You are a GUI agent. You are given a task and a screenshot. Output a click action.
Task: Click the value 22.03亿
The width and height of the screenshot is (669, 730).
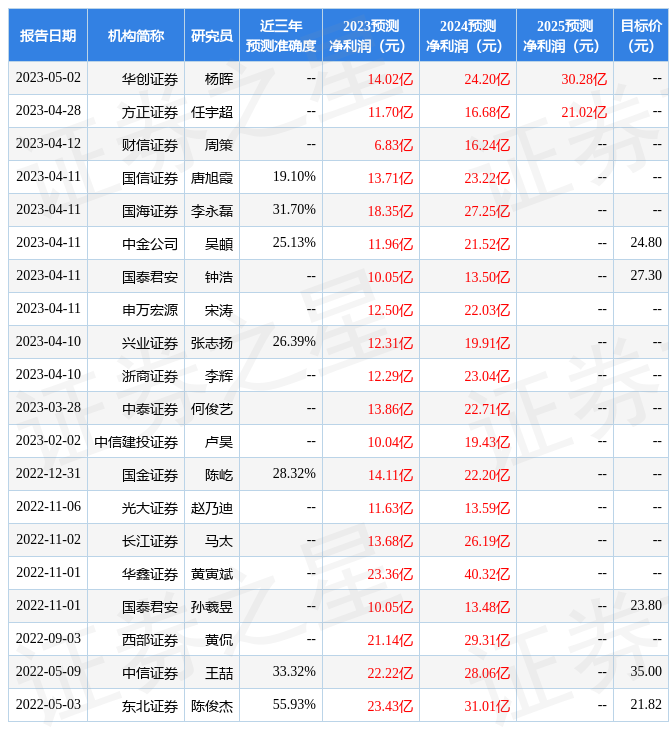click(x=487, y=311)
